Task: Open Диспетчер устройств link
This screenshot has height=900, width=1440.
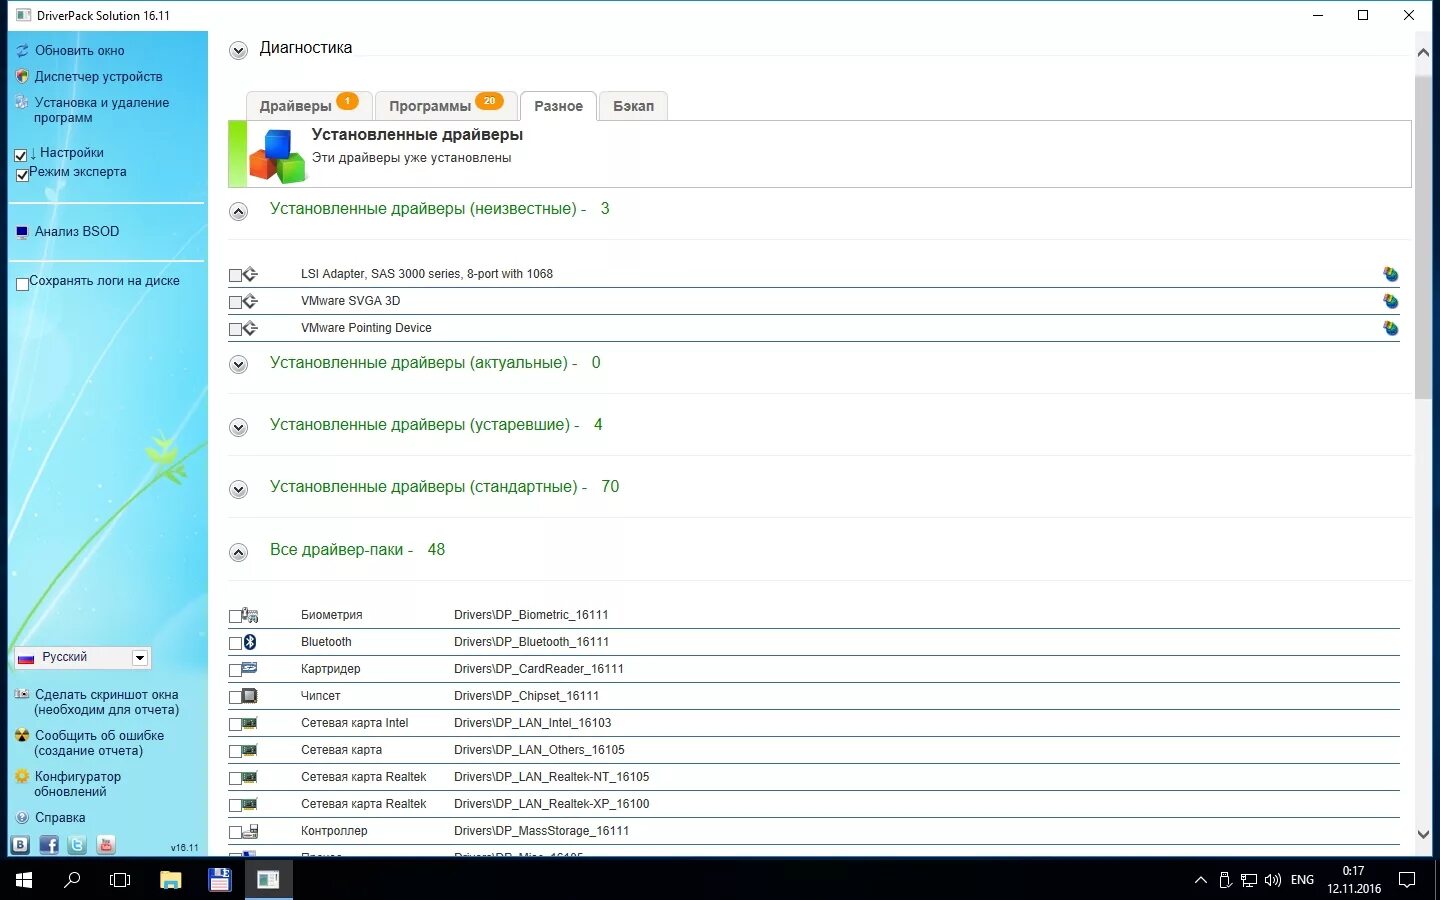Action: tap(98, 76)
